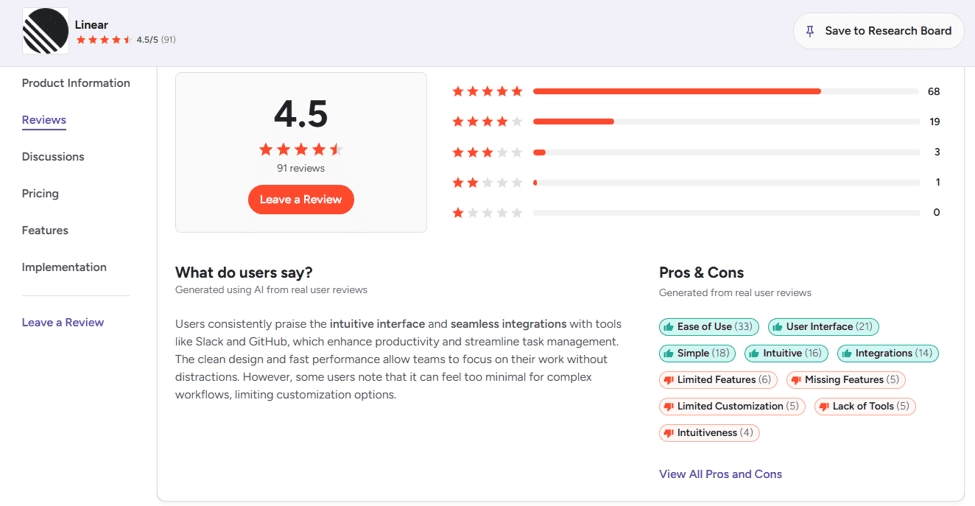Click the large 4.5 score number
The width and height of the screenshot is (975, 506).
[x=301, y=114]
